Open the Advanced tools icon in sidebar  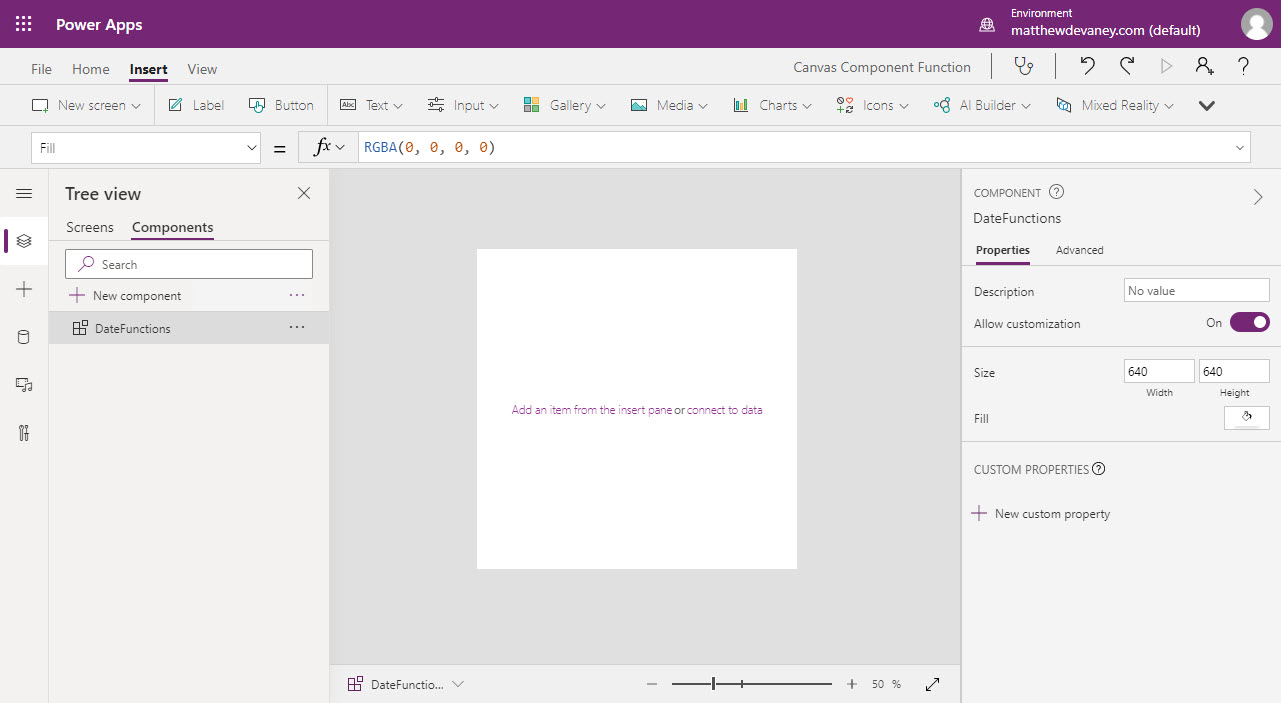click(x=24, y=433)
